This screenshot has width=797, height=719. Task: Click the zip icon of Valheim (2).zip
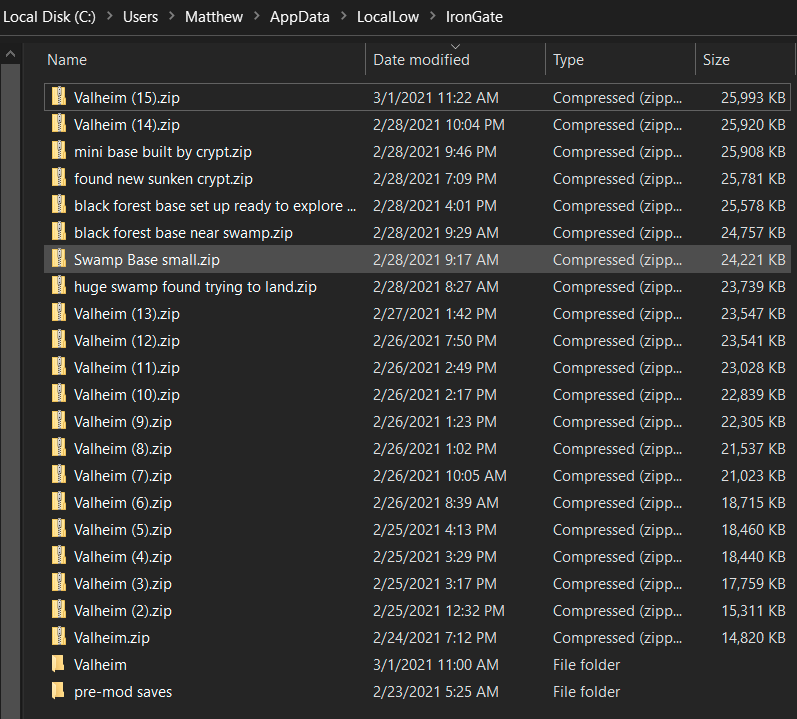pos(59,609)
